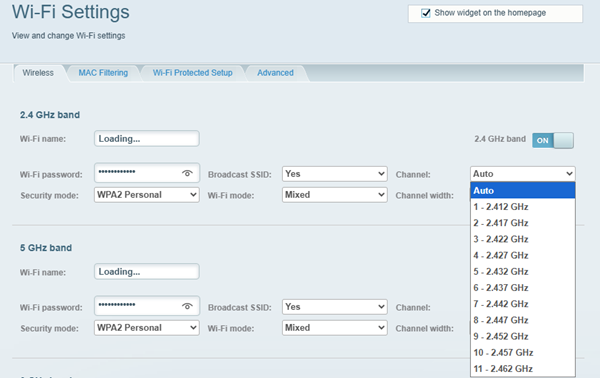Screen dimensions: 600x378
Task: Collapse the 2.4 GHz Channel dropdown
Action: pos(522,174)
